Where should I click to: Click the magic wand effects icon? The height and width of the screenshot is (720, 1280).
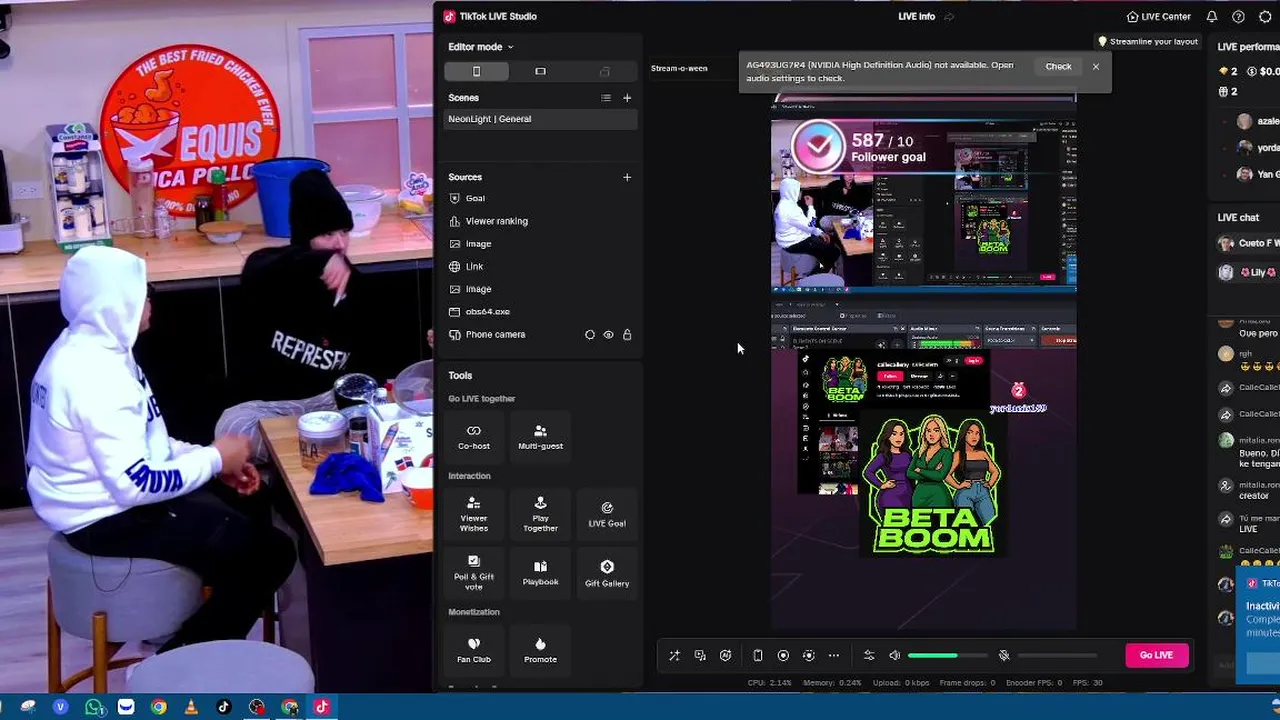674,656
